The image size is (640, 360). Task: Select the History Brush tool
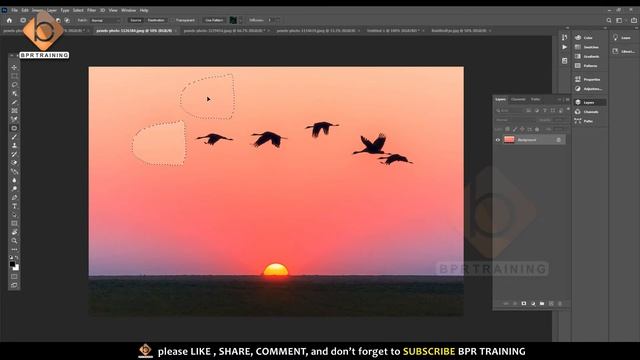(14, 154)
